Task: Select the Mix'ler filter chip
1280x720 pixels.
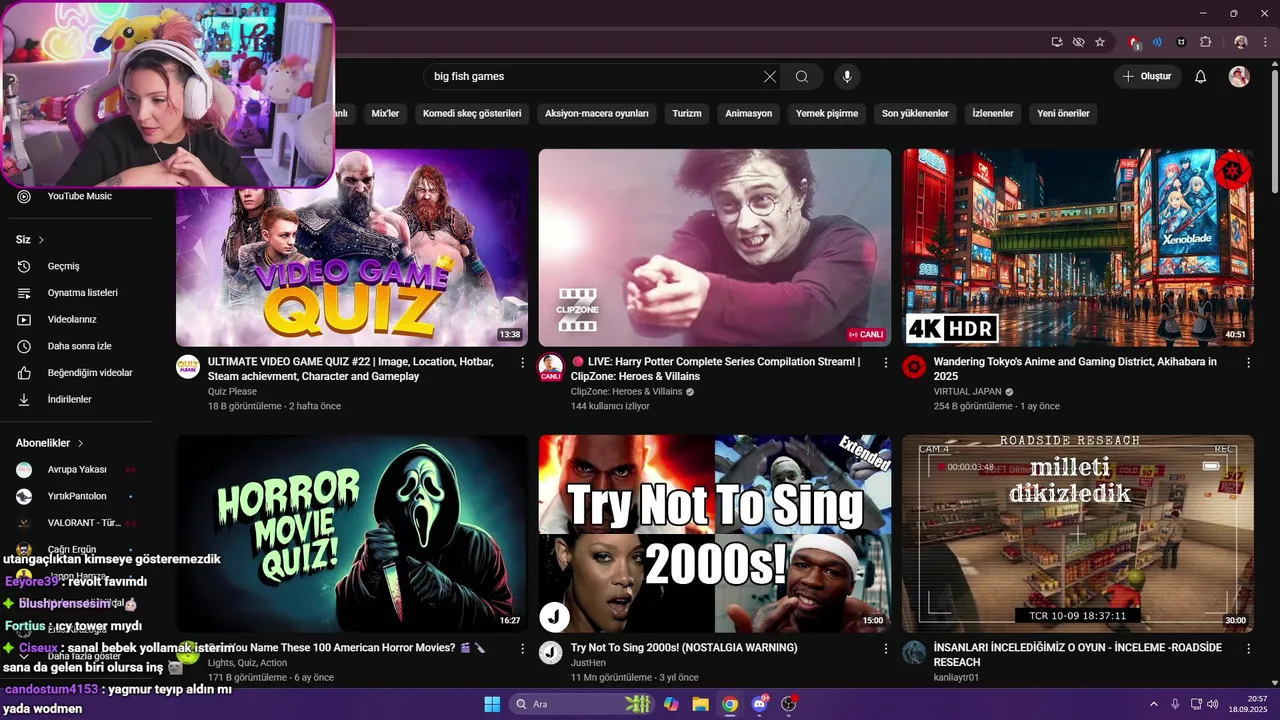Action: 385,113
